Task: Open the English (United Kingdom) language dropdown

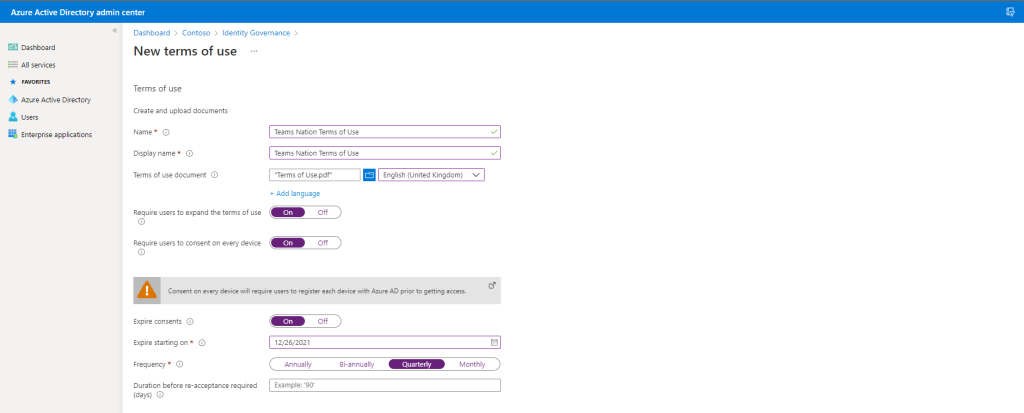Action: click(x=431, y=175)
